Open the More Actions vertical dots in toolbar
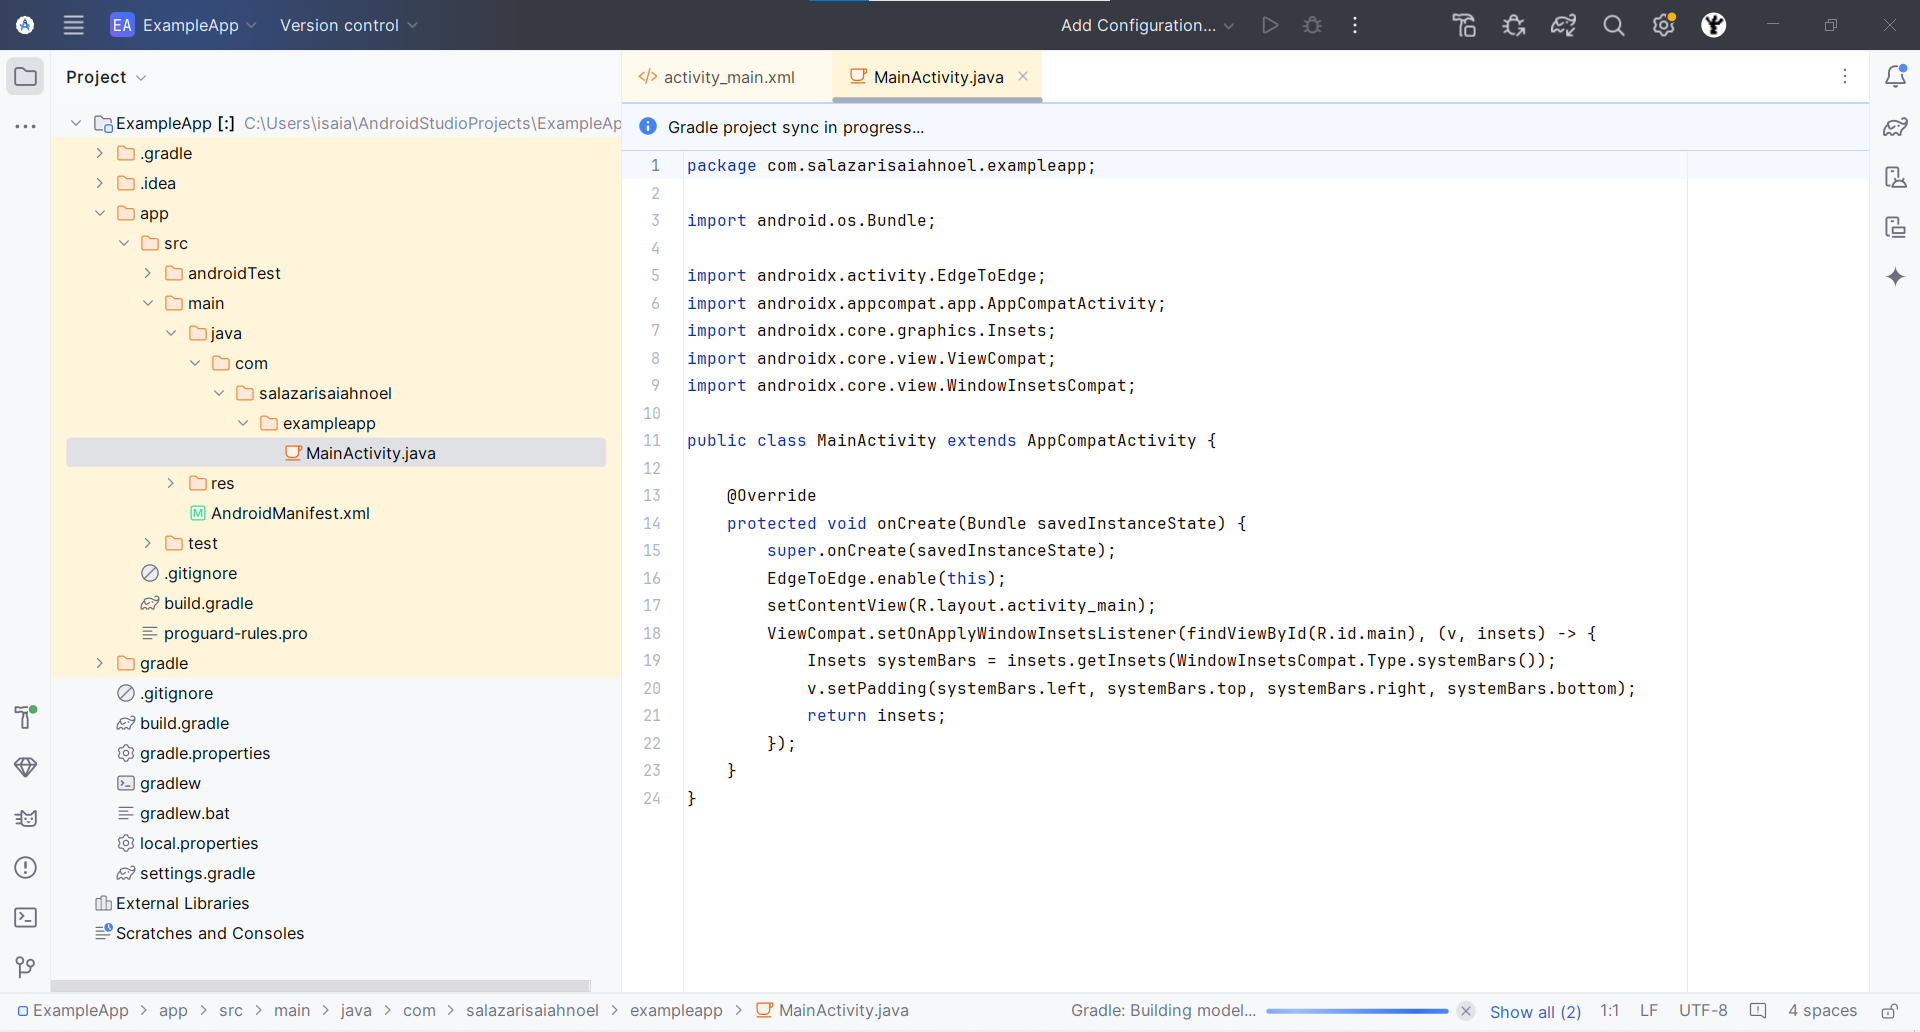Viewport: 1920px width, 1032px height. tap(1355, 25)
